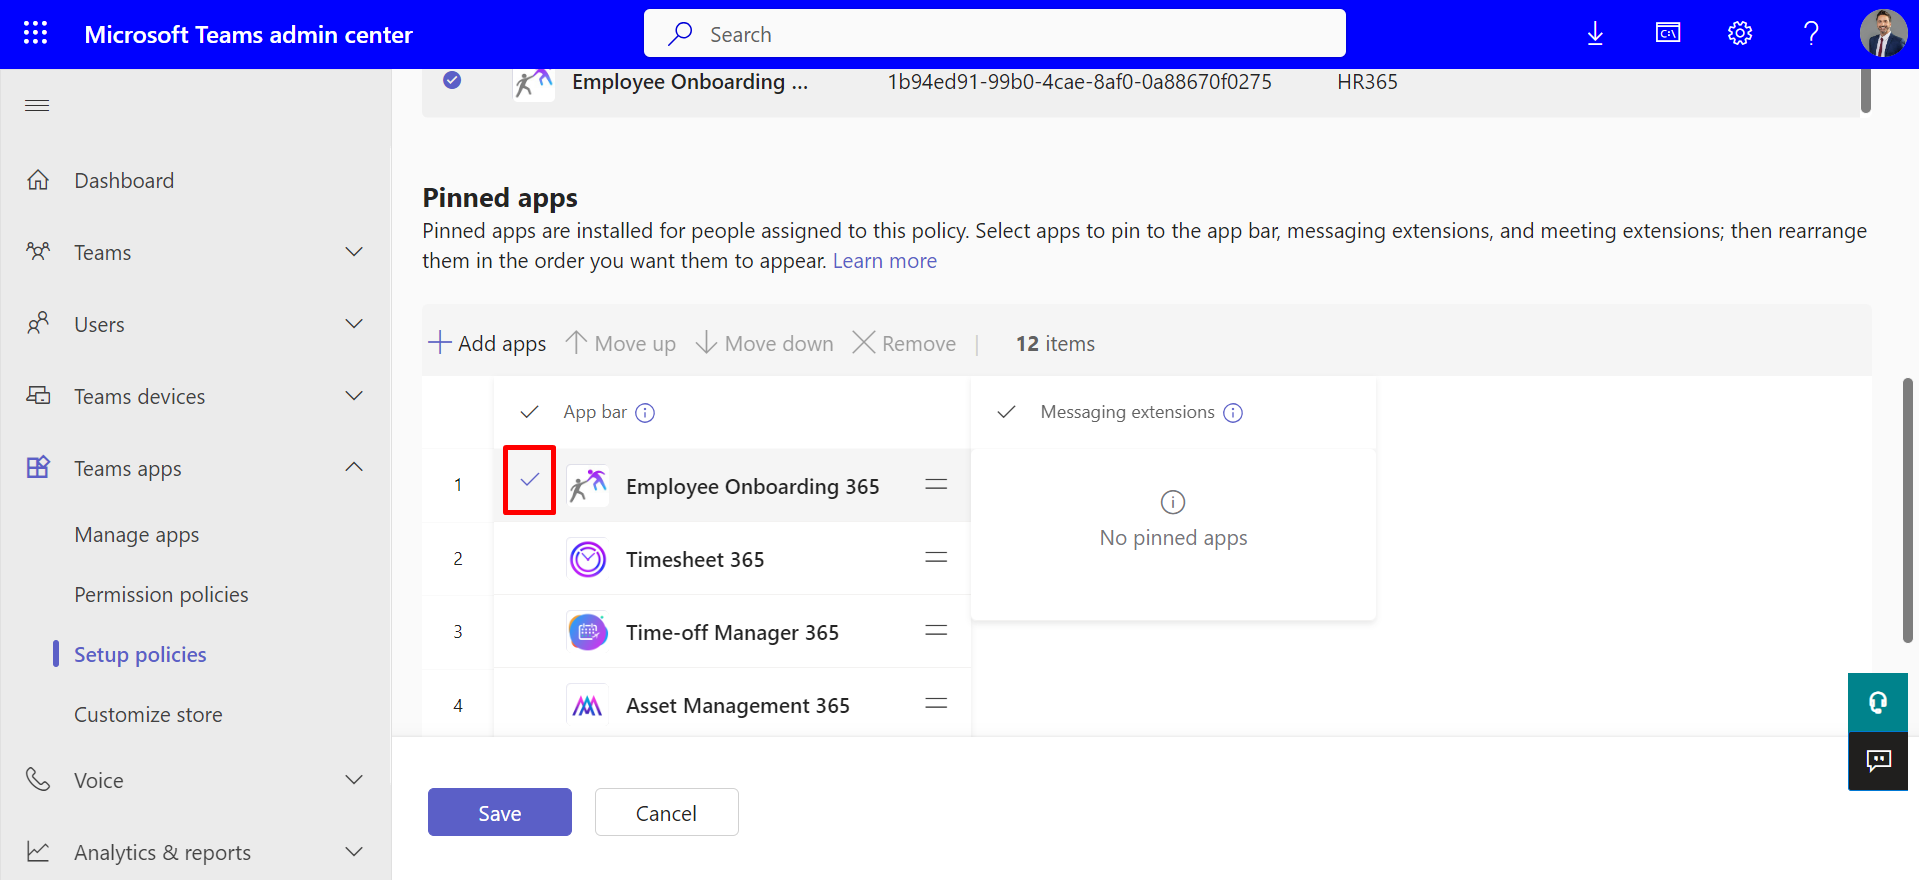Grab reorder handle for Asset Management 365
Image resolution: width=1919 pixels, height=880 pixels.
click(936, 704)
